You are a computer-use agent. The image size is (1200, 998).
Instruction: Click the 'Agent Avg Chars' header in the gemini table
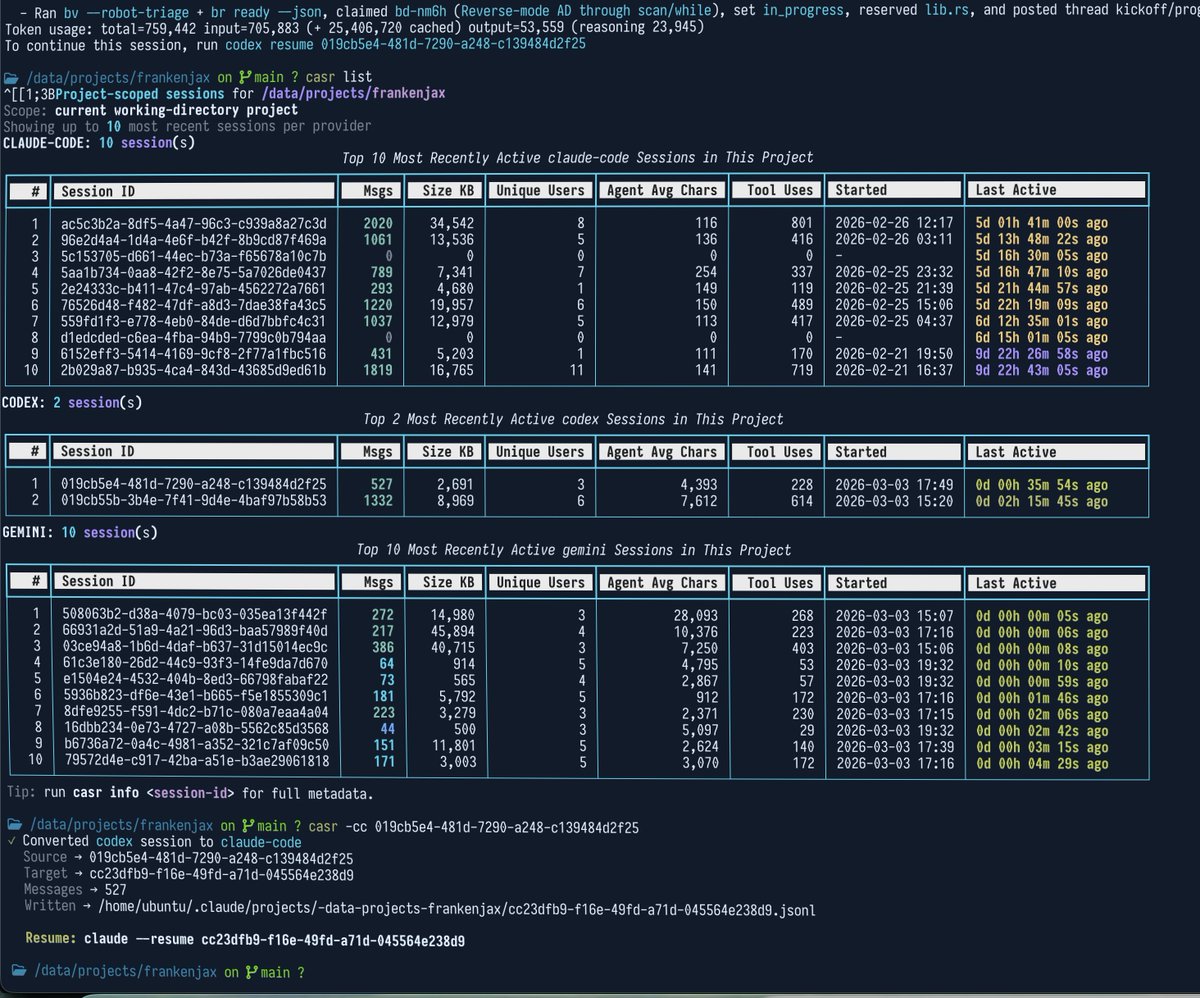[x=662, y=582]
